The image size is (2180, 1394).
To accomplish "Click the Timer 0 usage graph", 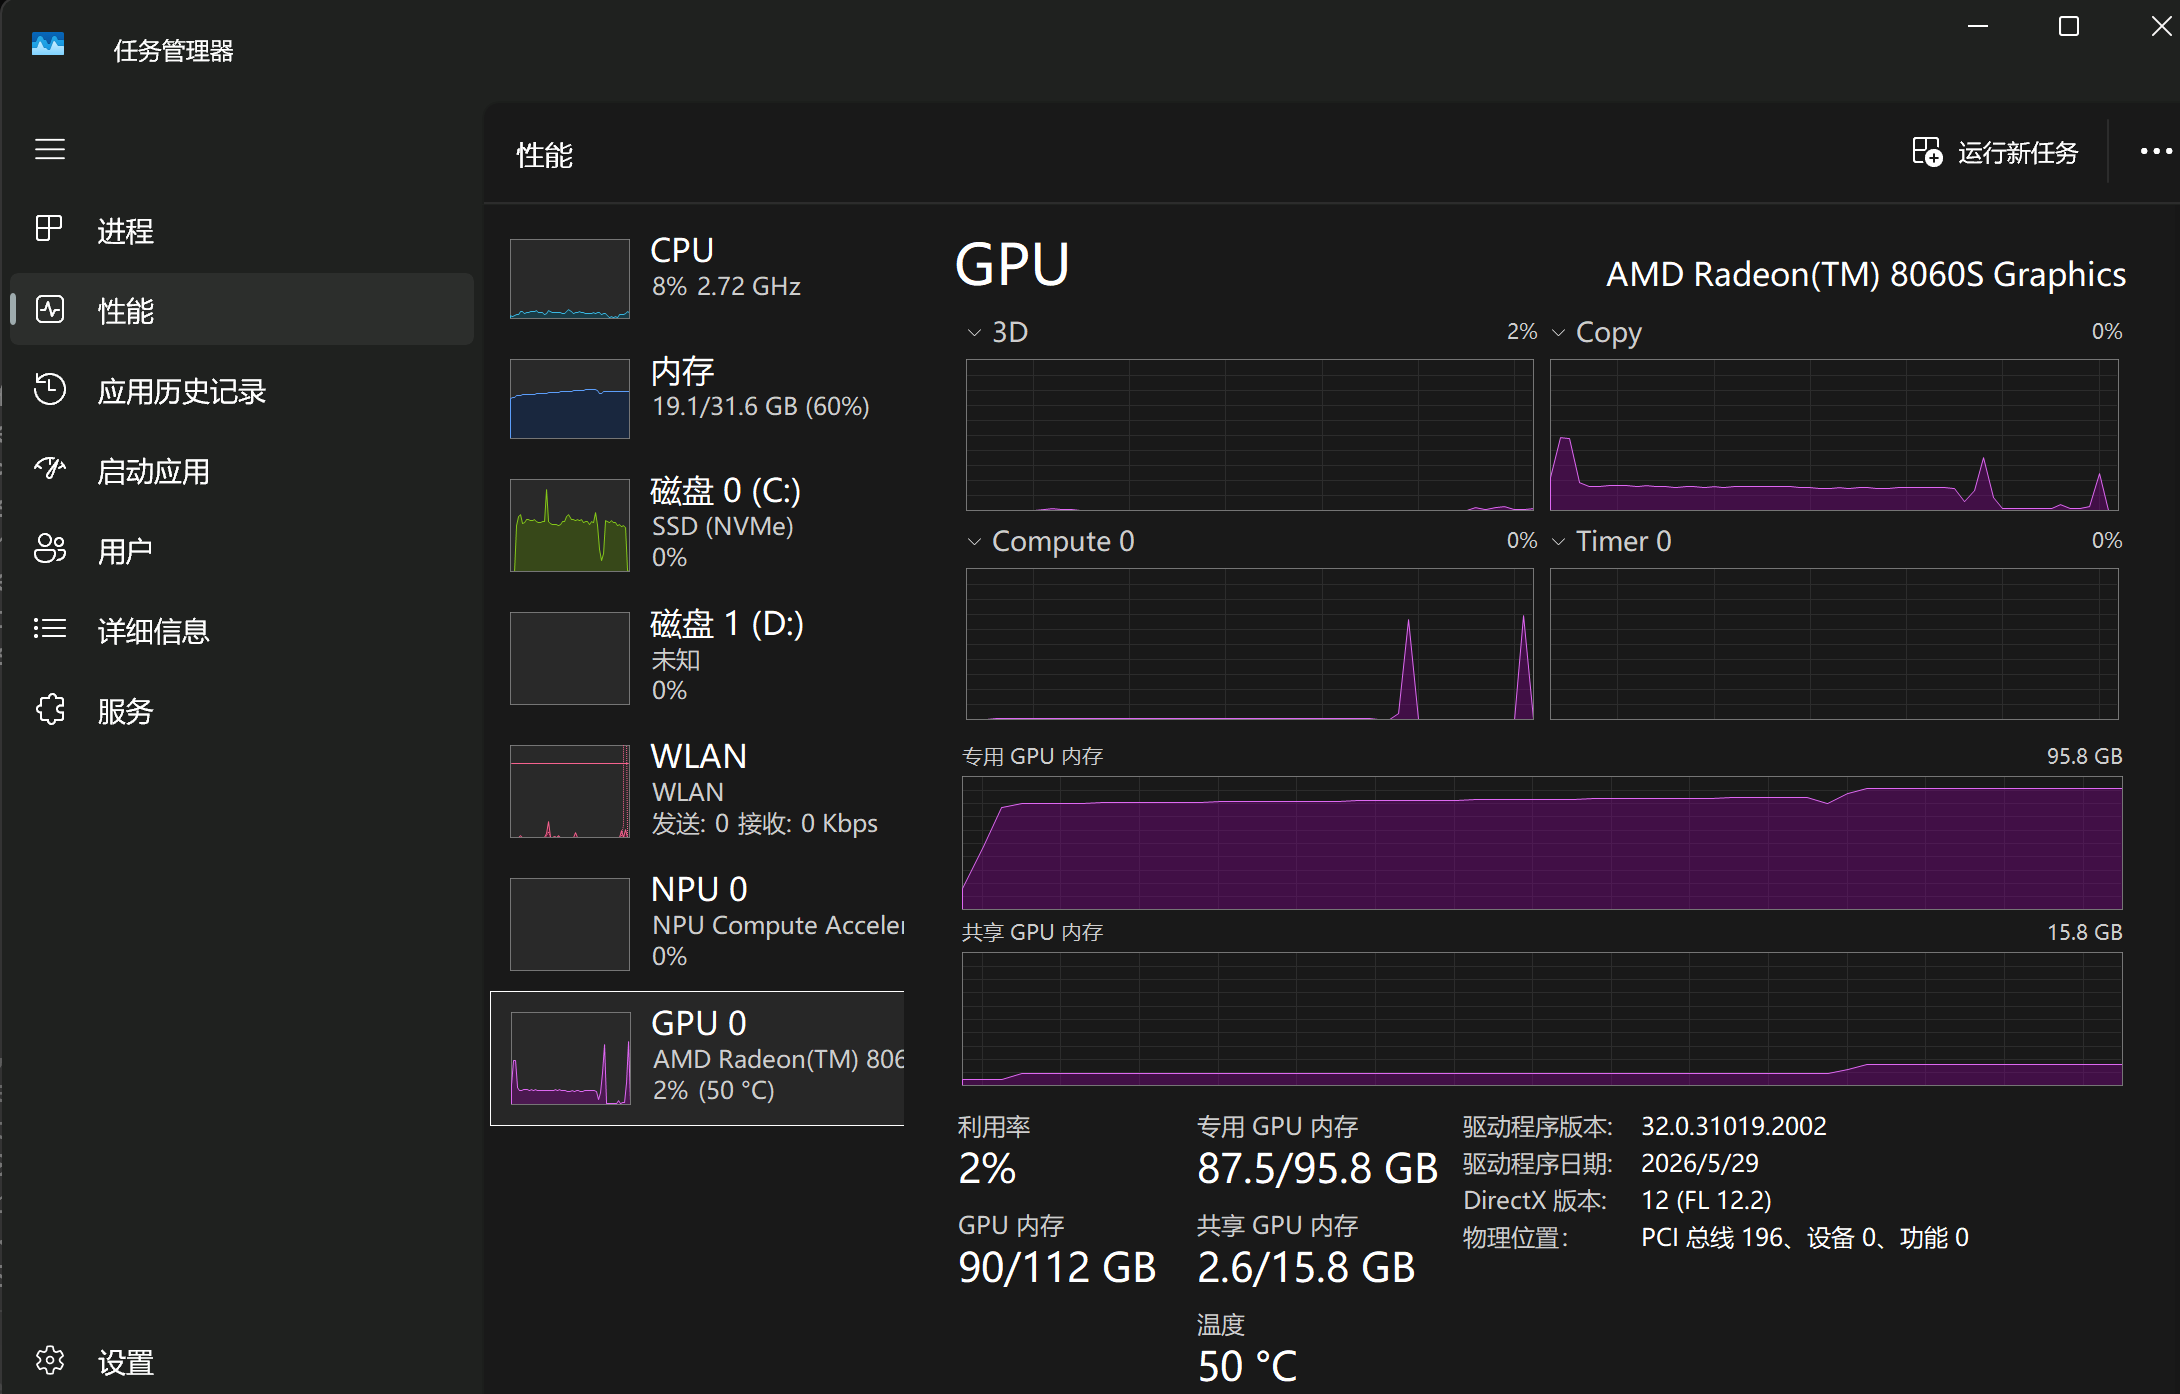I will [1834, 644].
